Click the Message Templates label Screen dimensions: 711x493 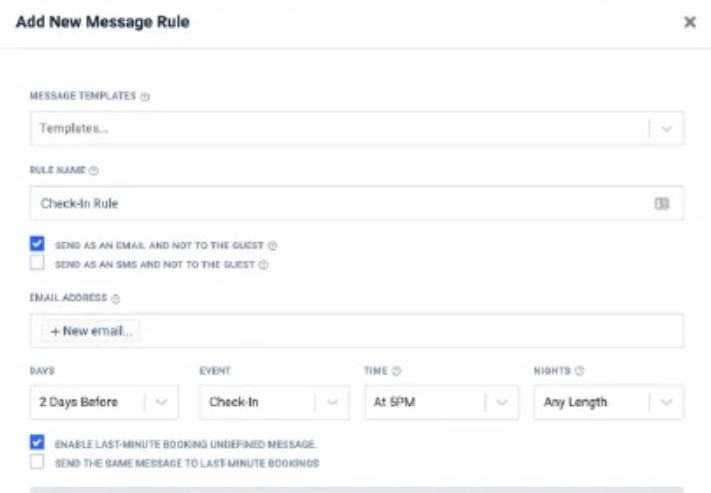[83, 96]
